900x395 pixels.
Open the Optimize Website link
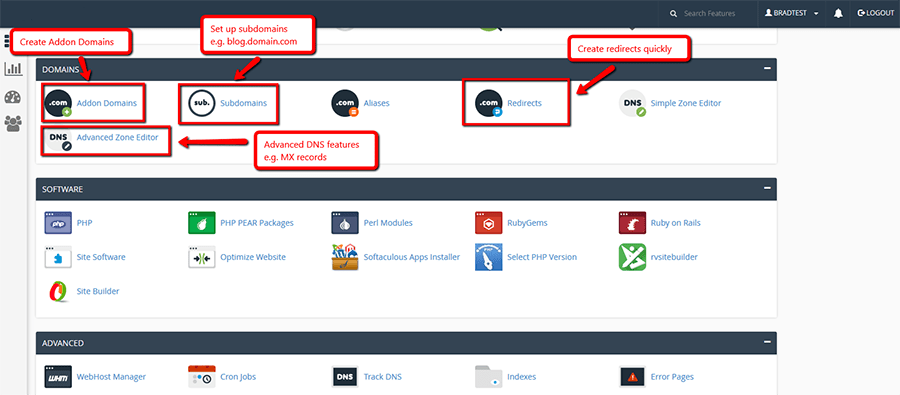click(253, 257)
